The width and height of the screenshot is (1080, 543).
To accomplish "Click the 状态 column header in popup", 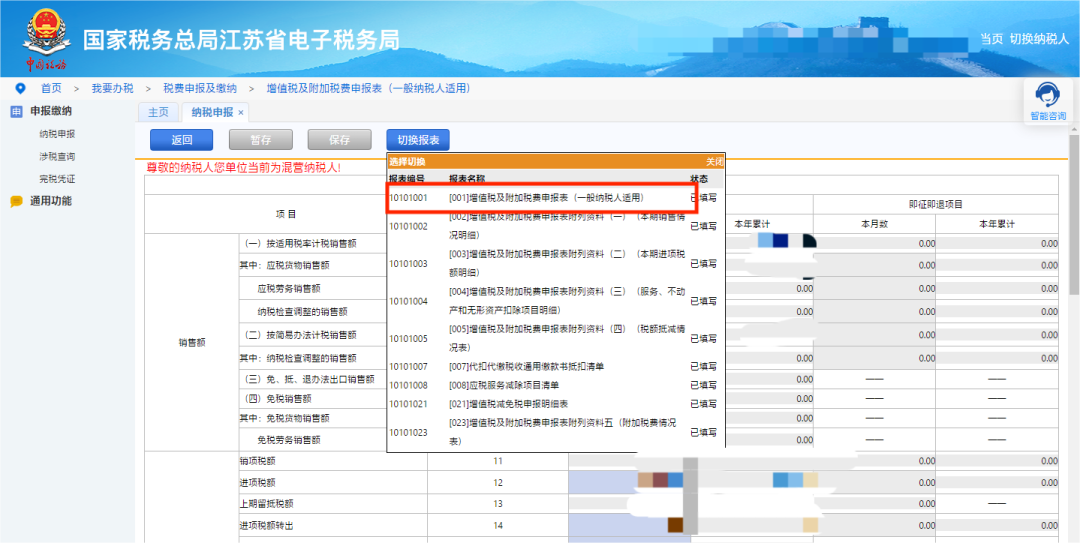I will tap(698, 178).
